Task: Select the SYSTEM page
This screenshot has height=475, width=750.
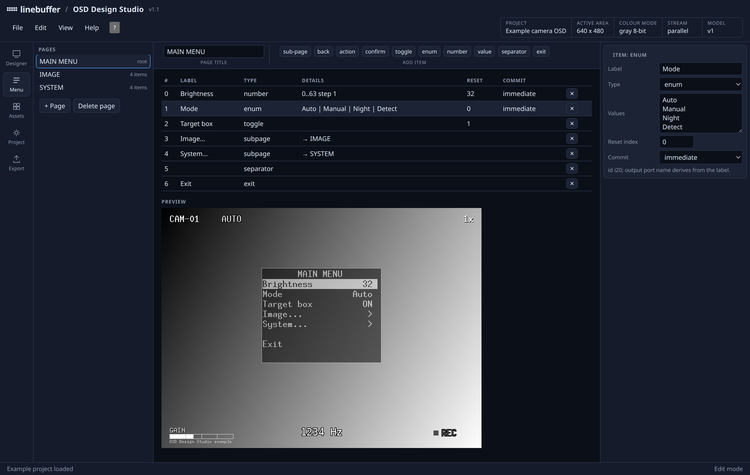Action: tap(93, 88)
